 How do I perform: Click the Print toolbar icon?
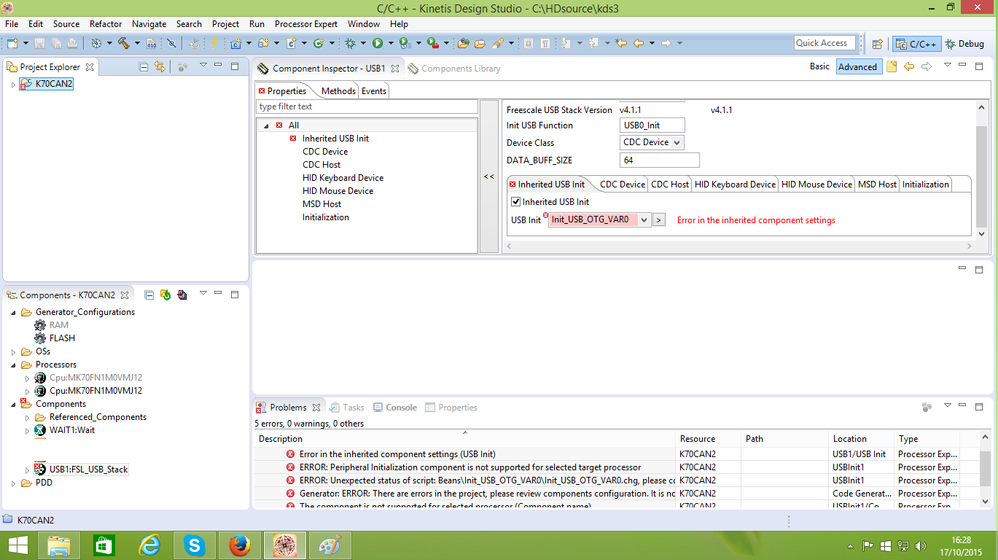coord(73,43)
